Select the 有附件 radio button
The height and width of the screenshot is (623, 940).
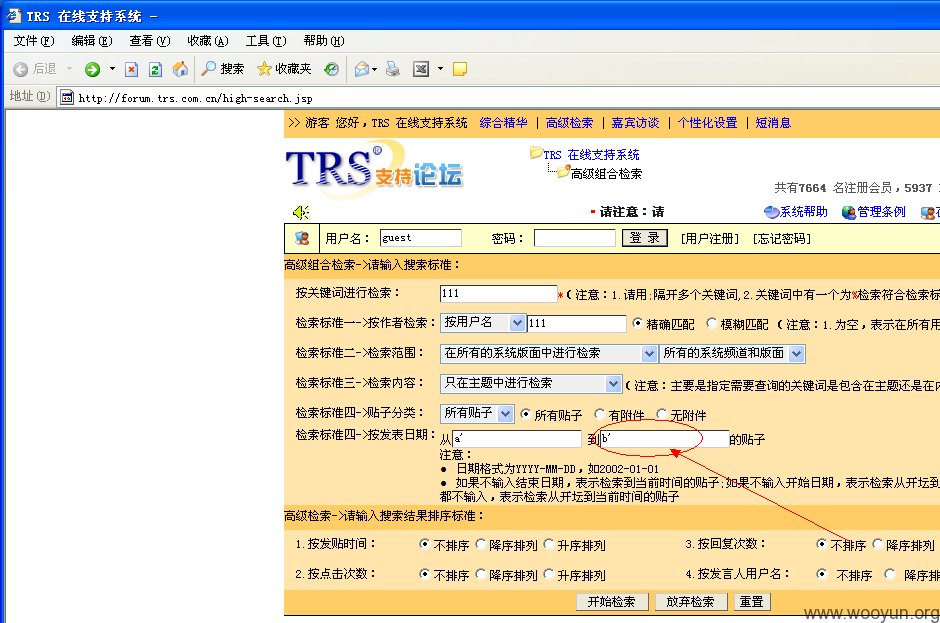[x=599, y=414]
